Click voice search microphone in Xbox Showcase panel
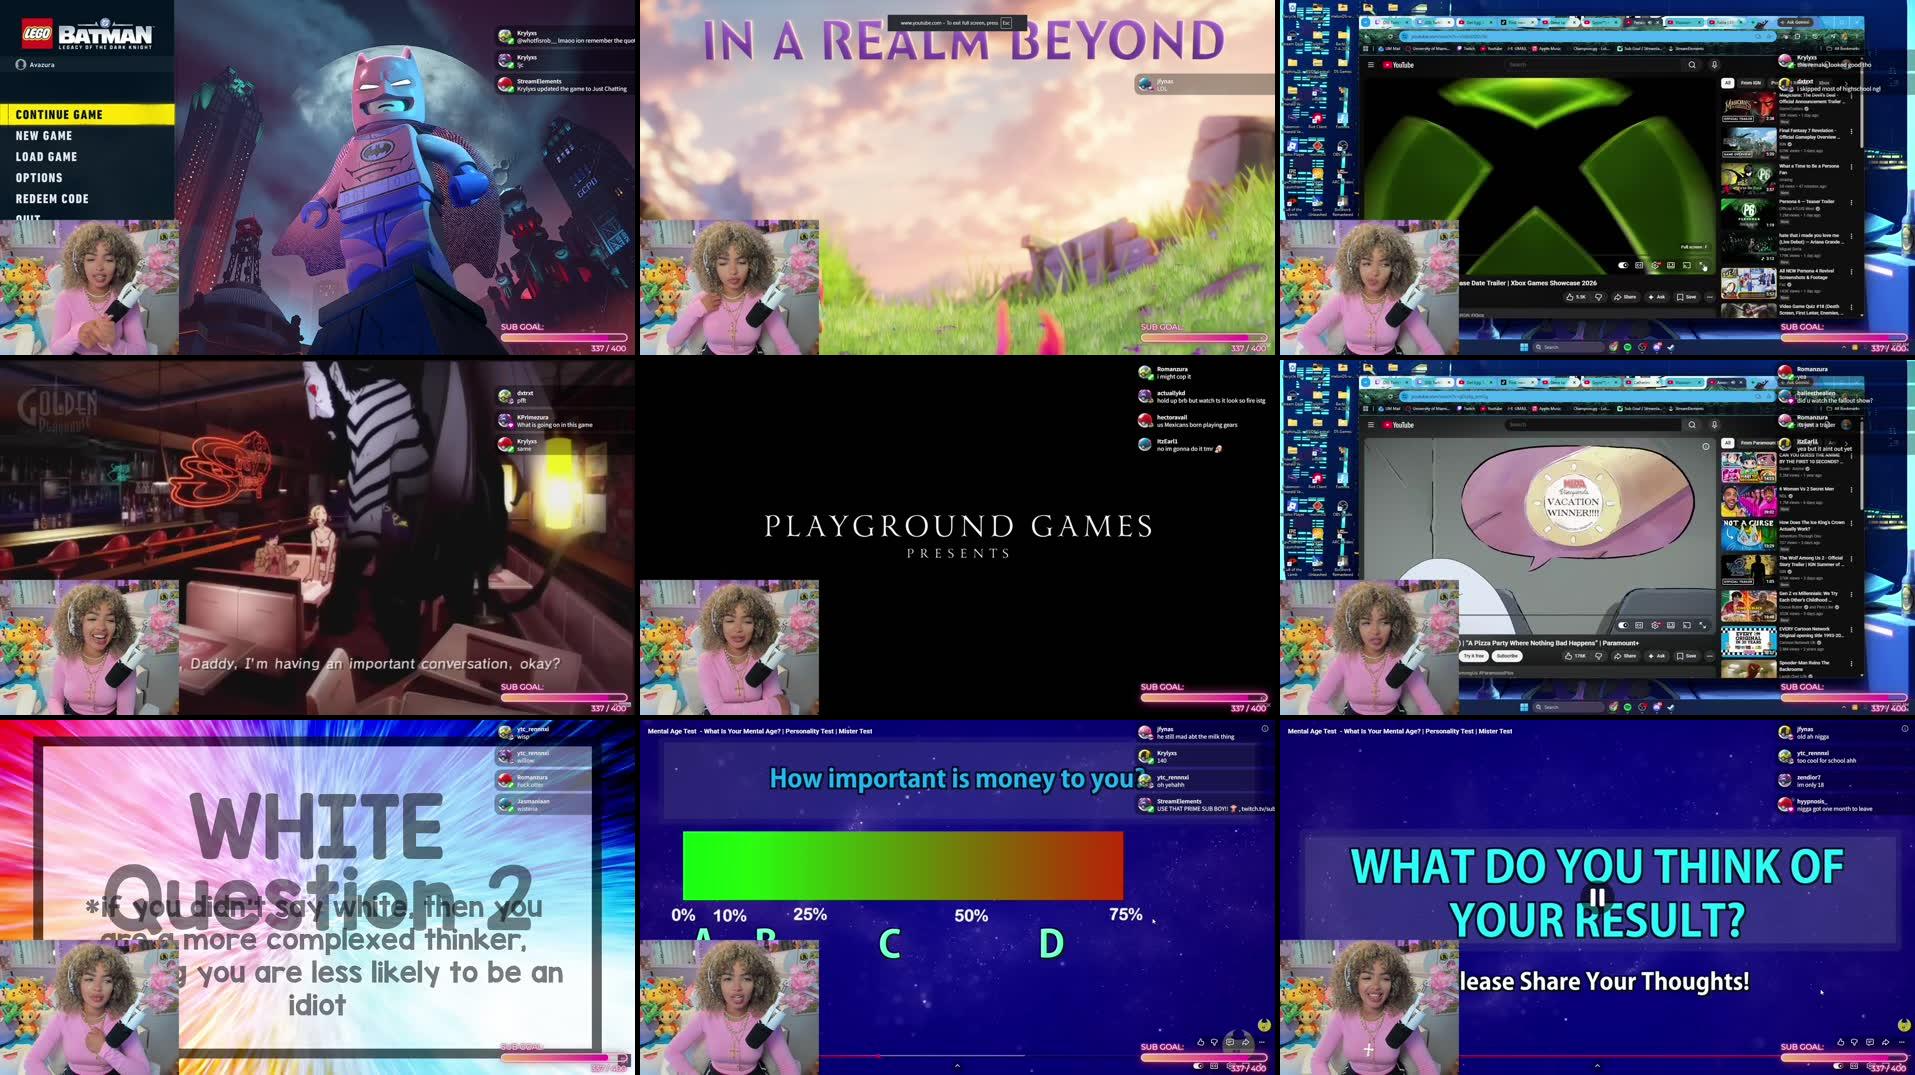Image resolution: width=1915 pixels, height=1075 pixels. (x=1714, y=65)
